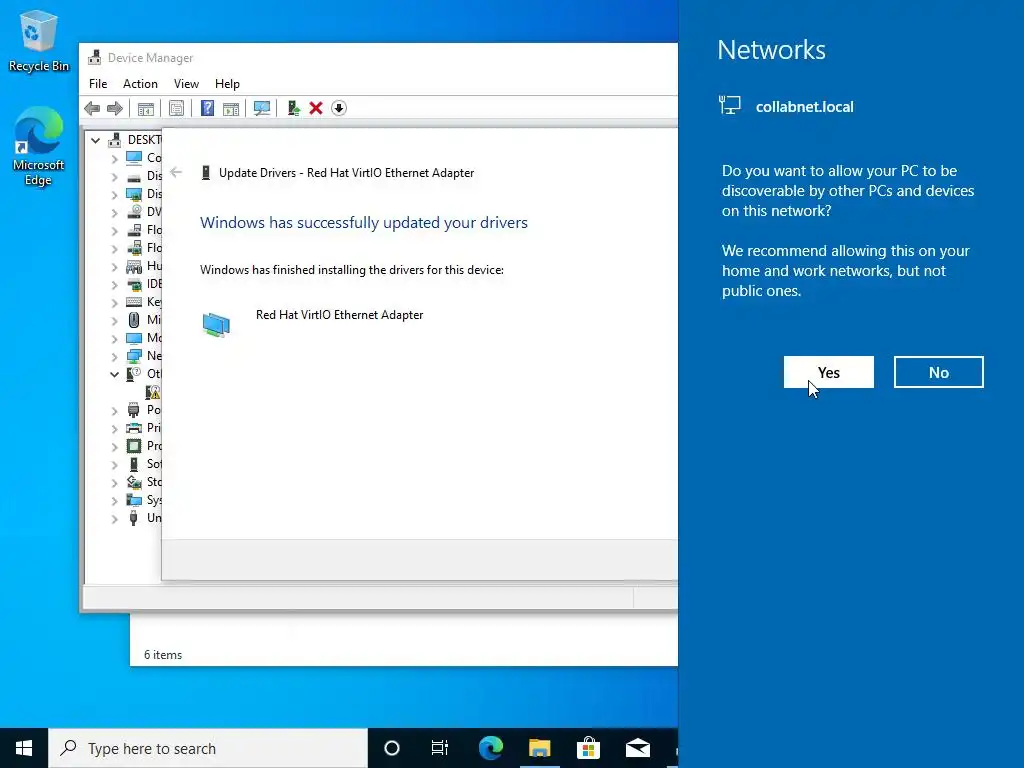Image resolution: width=1024 pixels, height=768 pixels.
Task: Launch Edge from the taskbar
Action: (x=490, y=748)
